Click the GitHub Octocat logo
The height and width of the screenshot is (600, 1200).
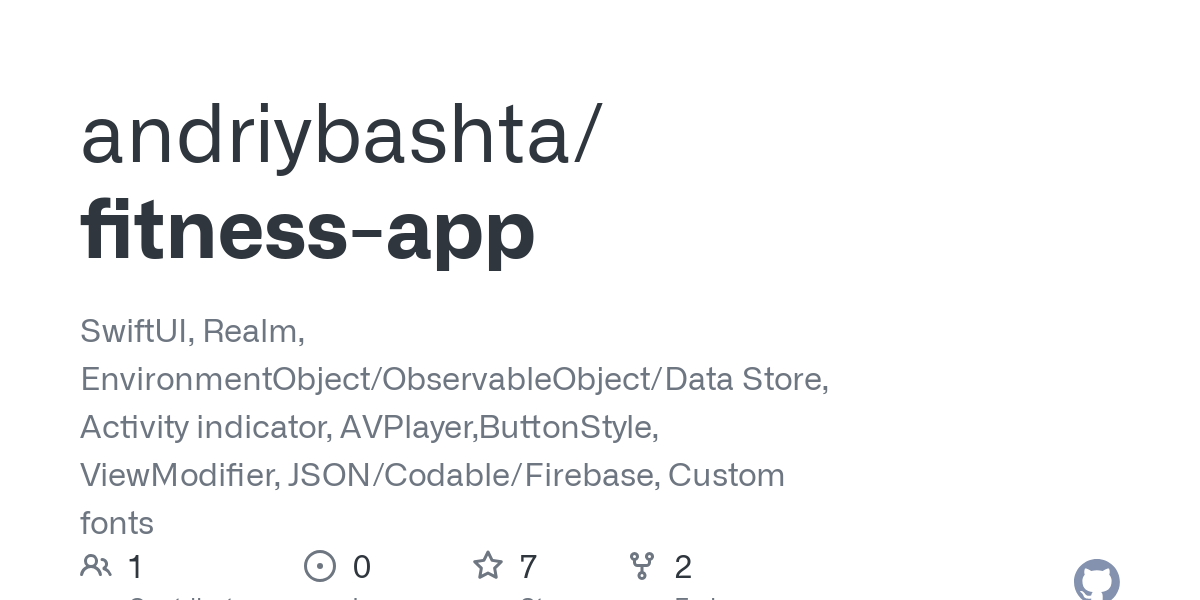[x=1096, y=581]
